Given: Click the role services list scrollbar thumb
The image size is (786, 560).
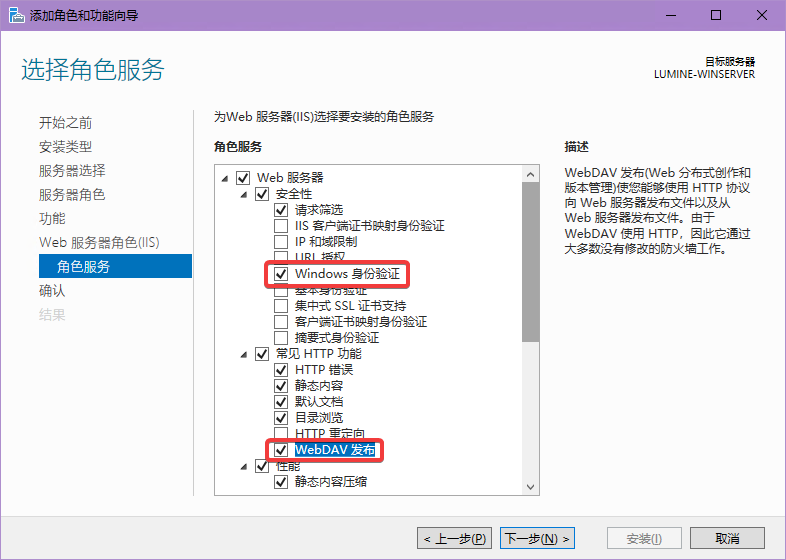Looking at the screenshot, I should coord(531,260).
